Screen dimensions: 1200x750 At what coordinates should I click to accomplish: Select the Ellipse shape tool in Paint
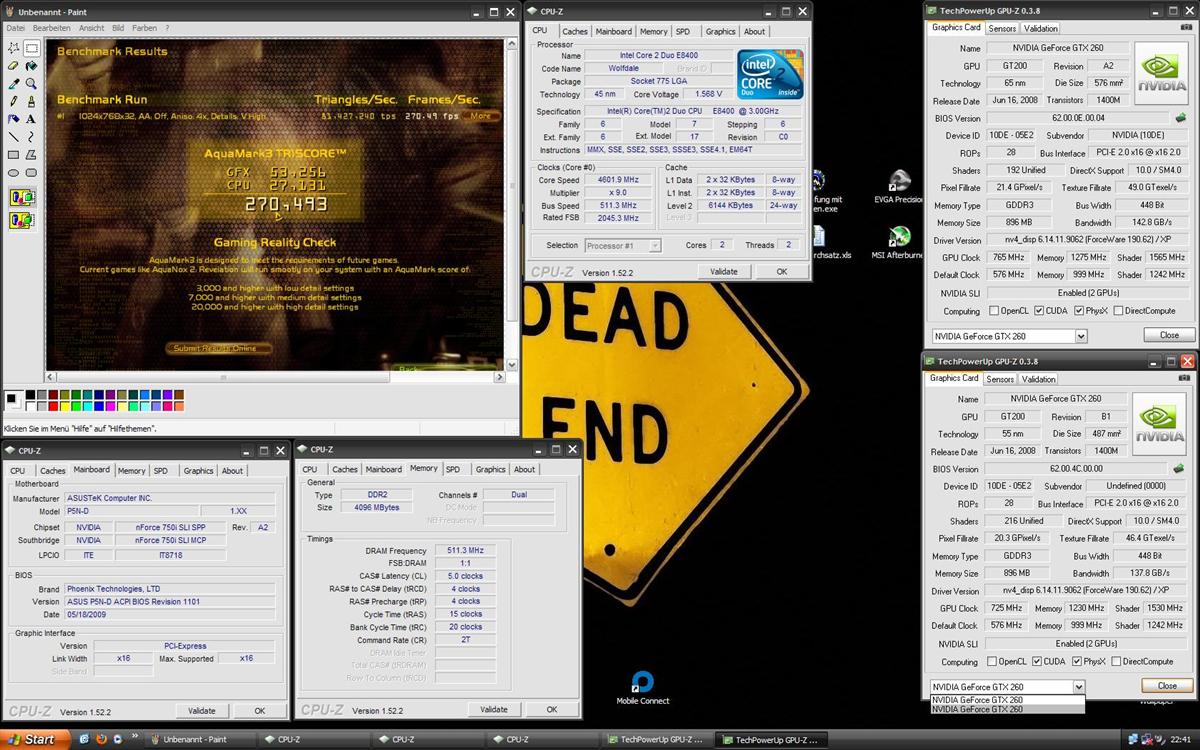point(14,172)
